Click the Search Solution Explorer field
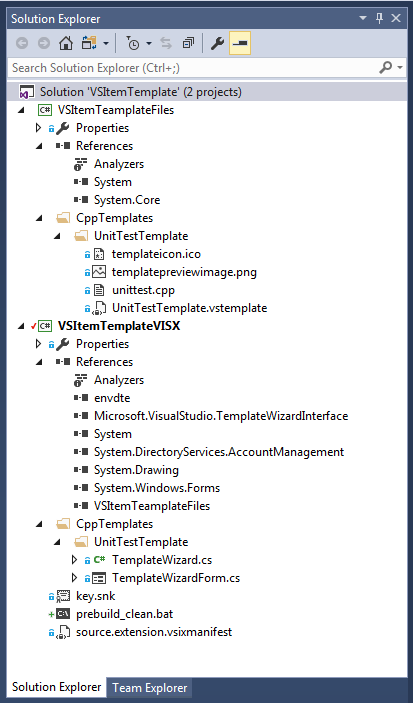This screenshot has width=413, height=703. pyautogui.click(x=193, y=68)
